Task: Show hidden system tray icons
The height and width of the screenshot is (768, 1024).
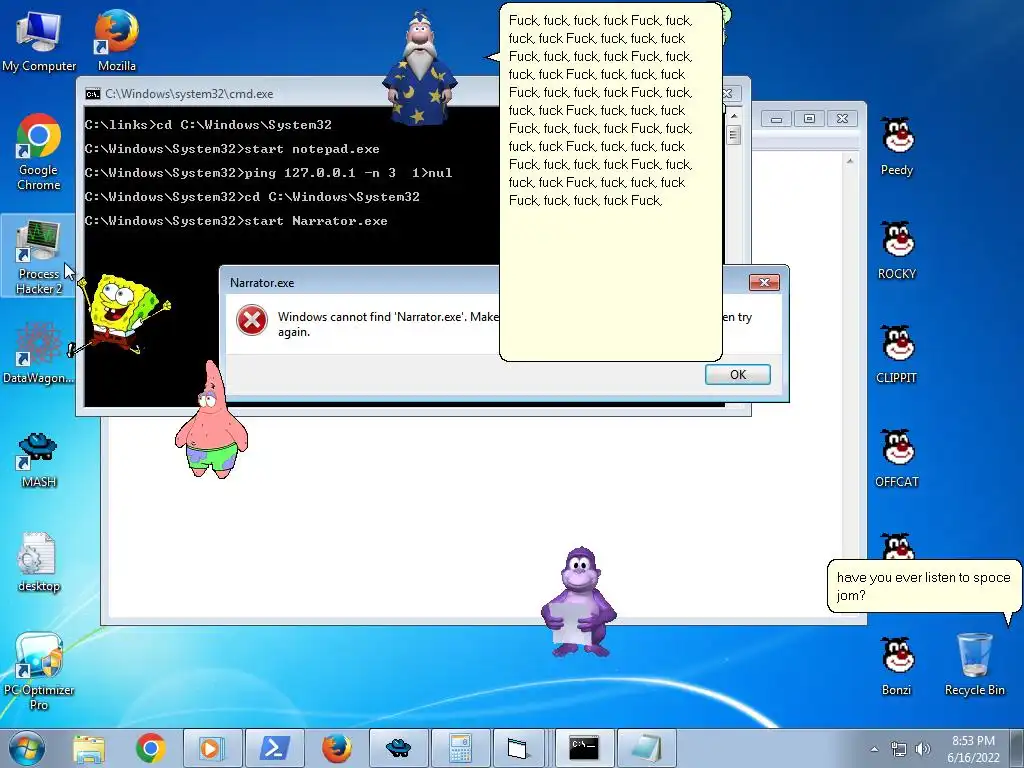Action: tap(874, 749)
